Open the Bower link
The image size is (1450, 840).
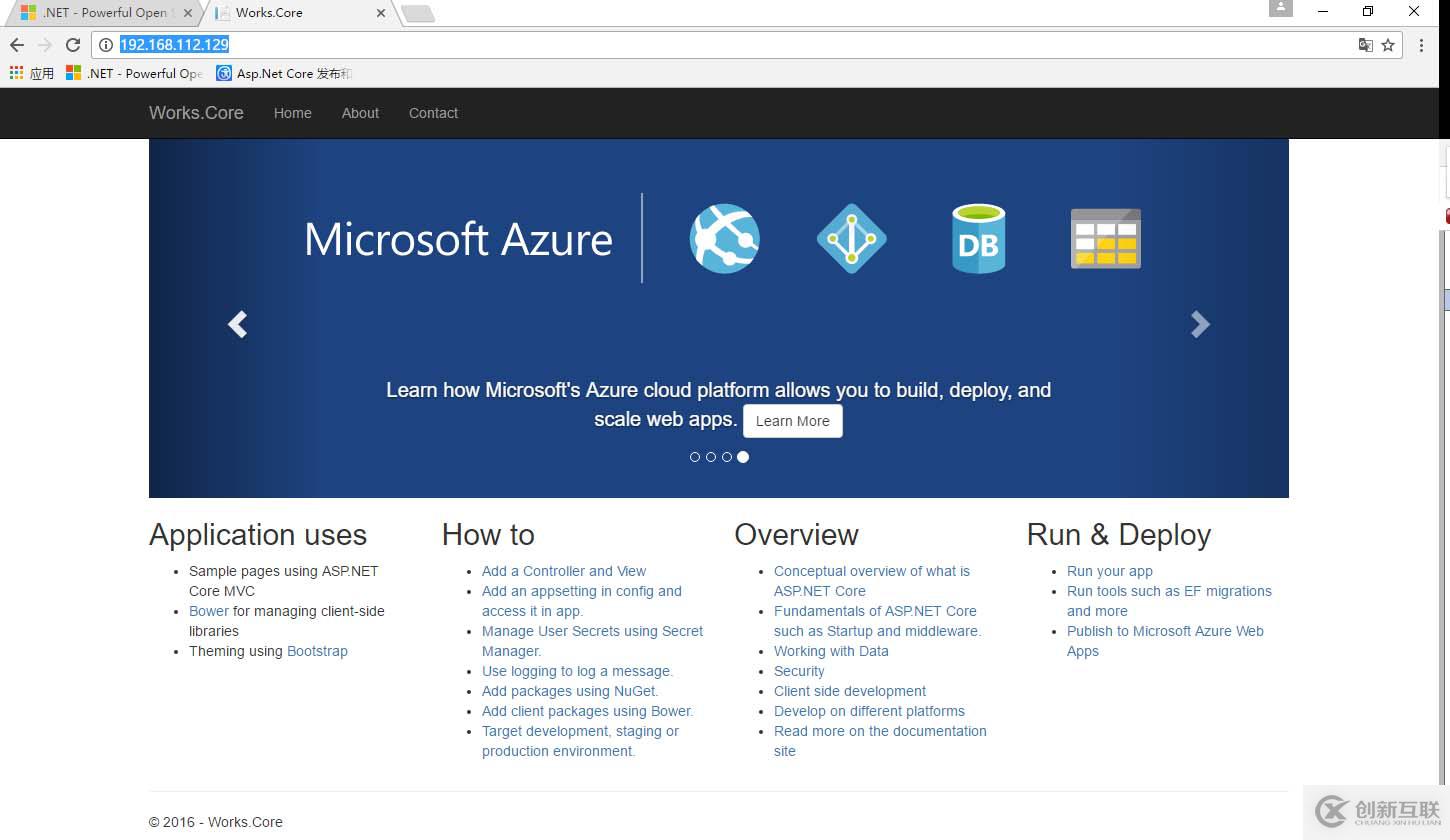pos(209,611)
